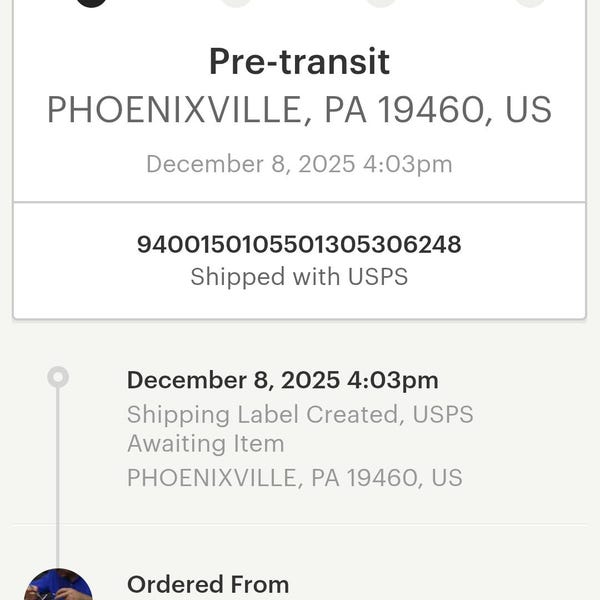Select tracking number 9400150105501305306248

tap(299, 244)
